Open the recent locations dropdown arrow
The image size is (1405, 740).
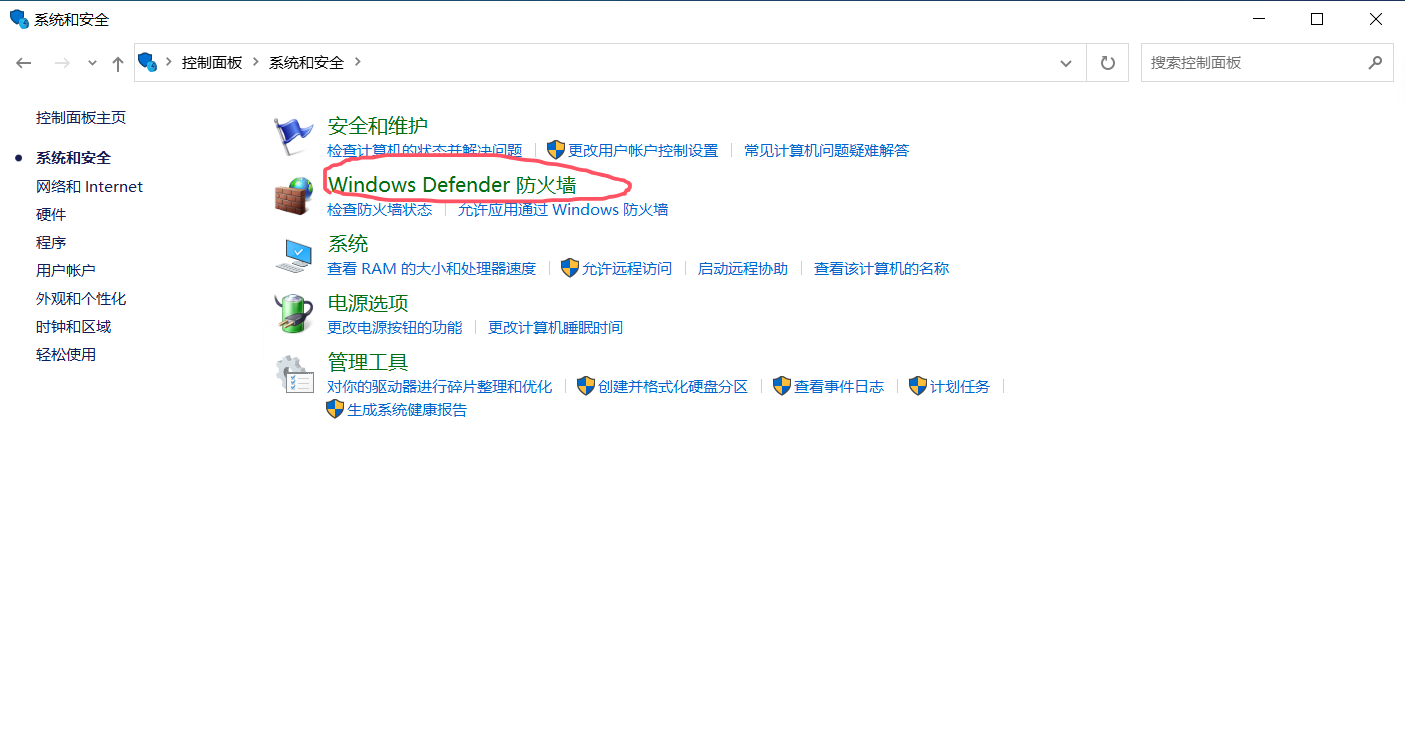point(92,63)
